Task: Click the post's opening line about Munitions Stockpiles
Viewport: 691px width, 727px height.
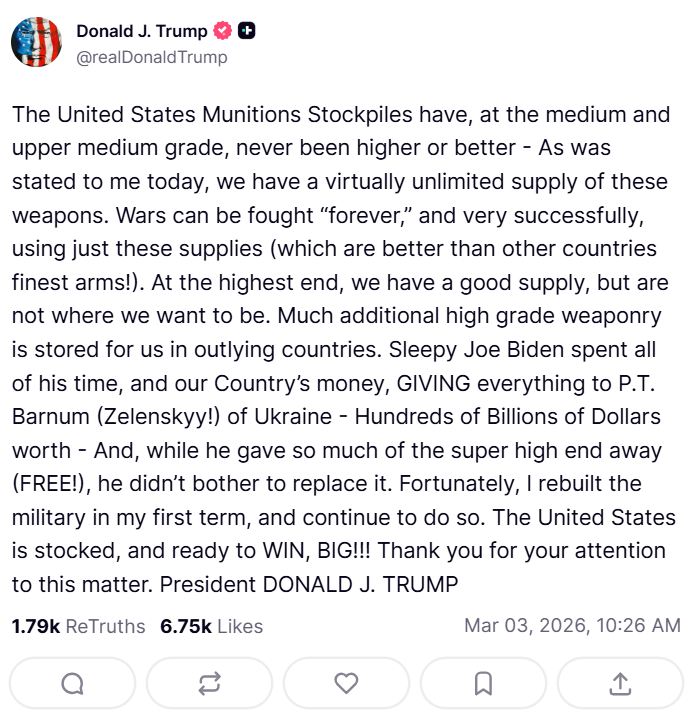Action: (341, 115)
